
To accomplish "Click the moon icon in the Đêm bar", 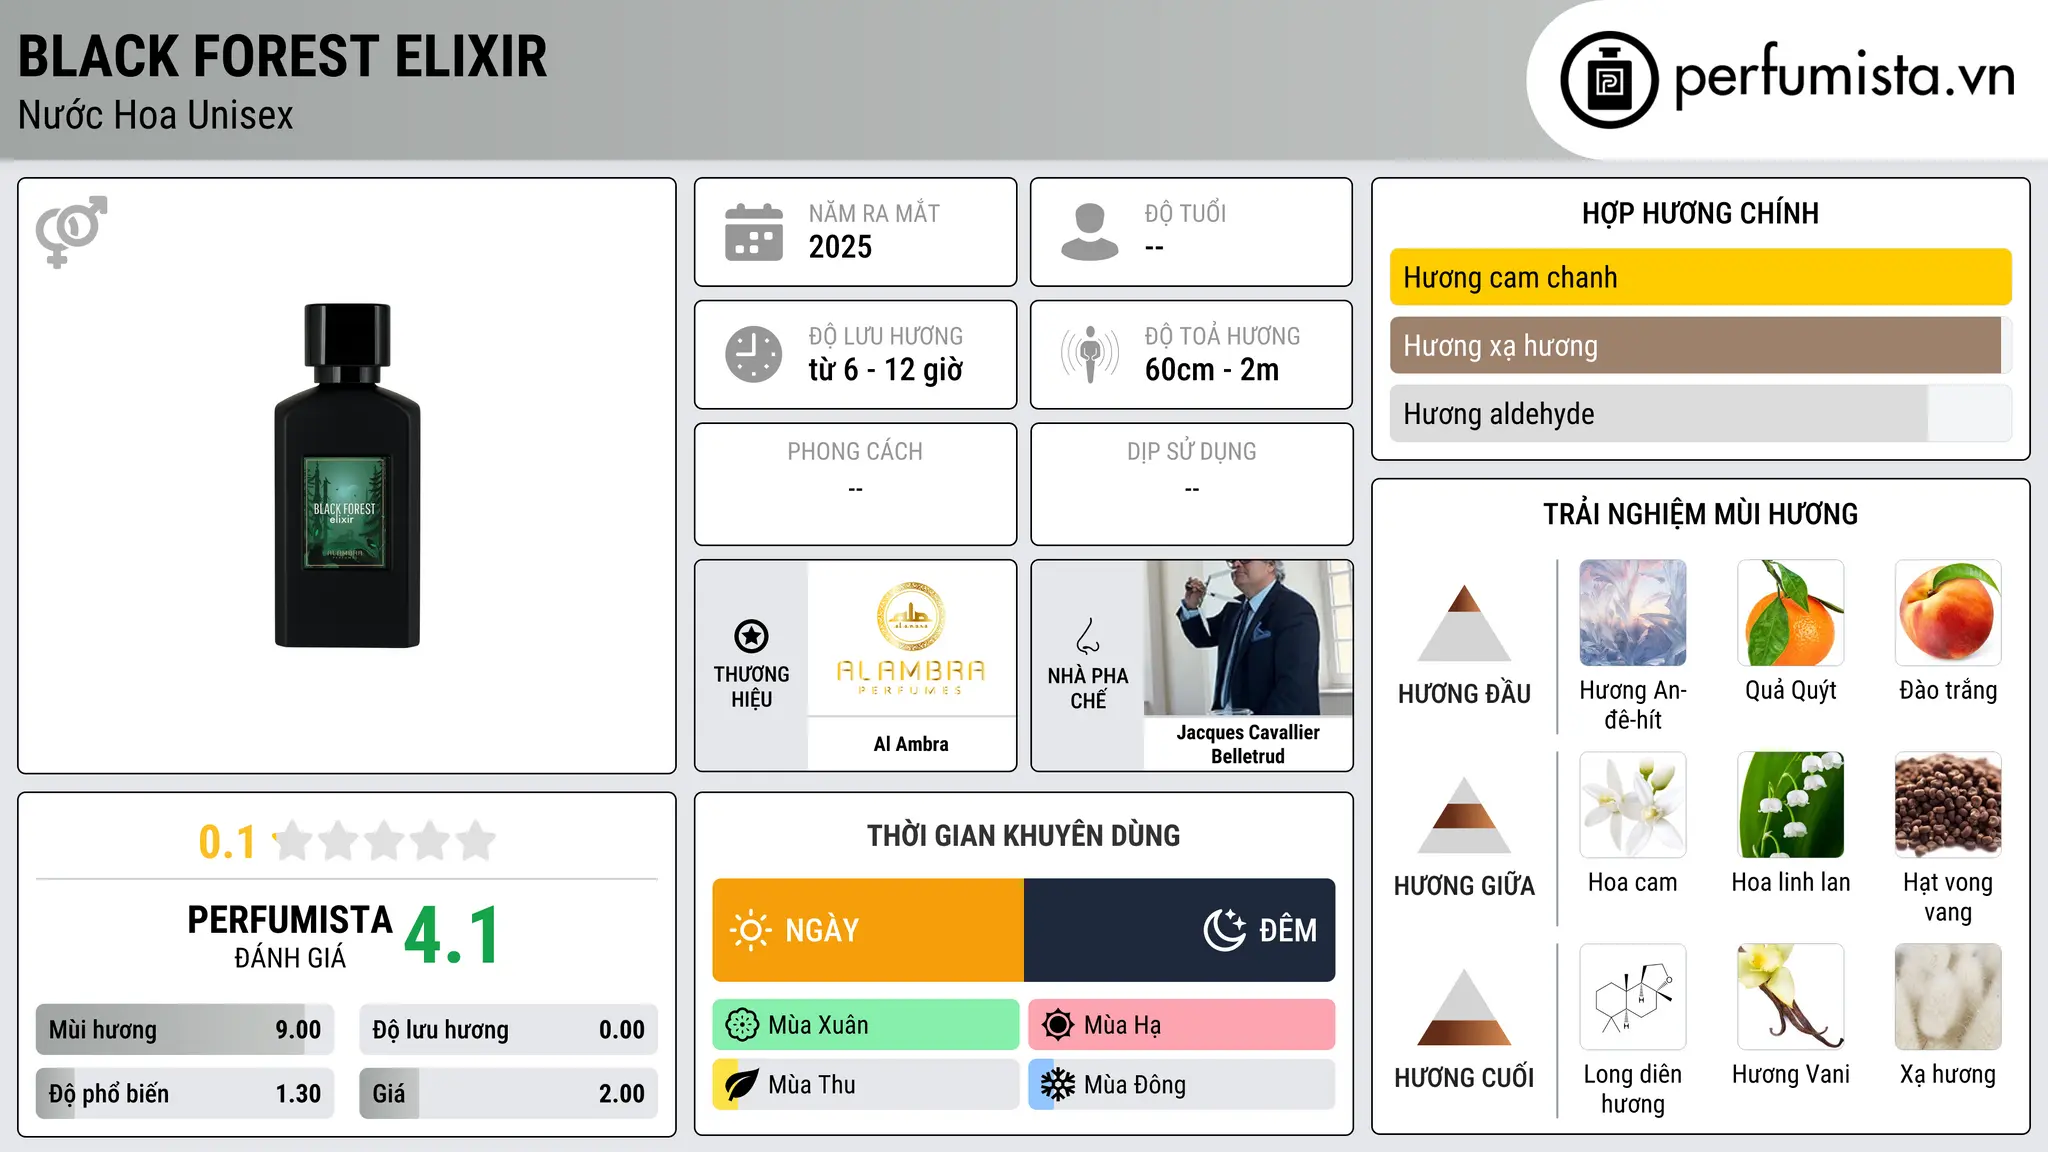I will pos(1224,930).
